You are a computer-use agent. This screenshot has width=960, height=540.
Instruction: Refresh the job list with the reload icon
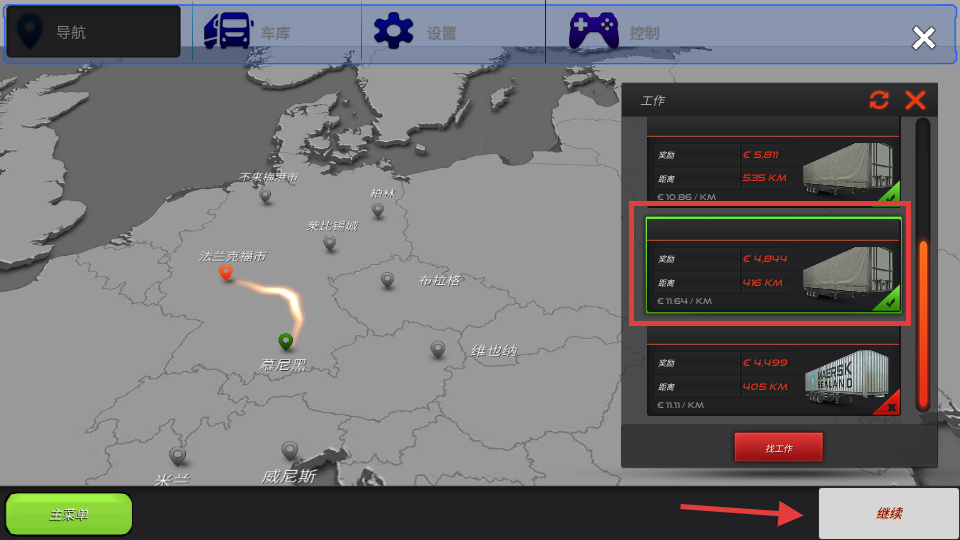coord(879,100)
